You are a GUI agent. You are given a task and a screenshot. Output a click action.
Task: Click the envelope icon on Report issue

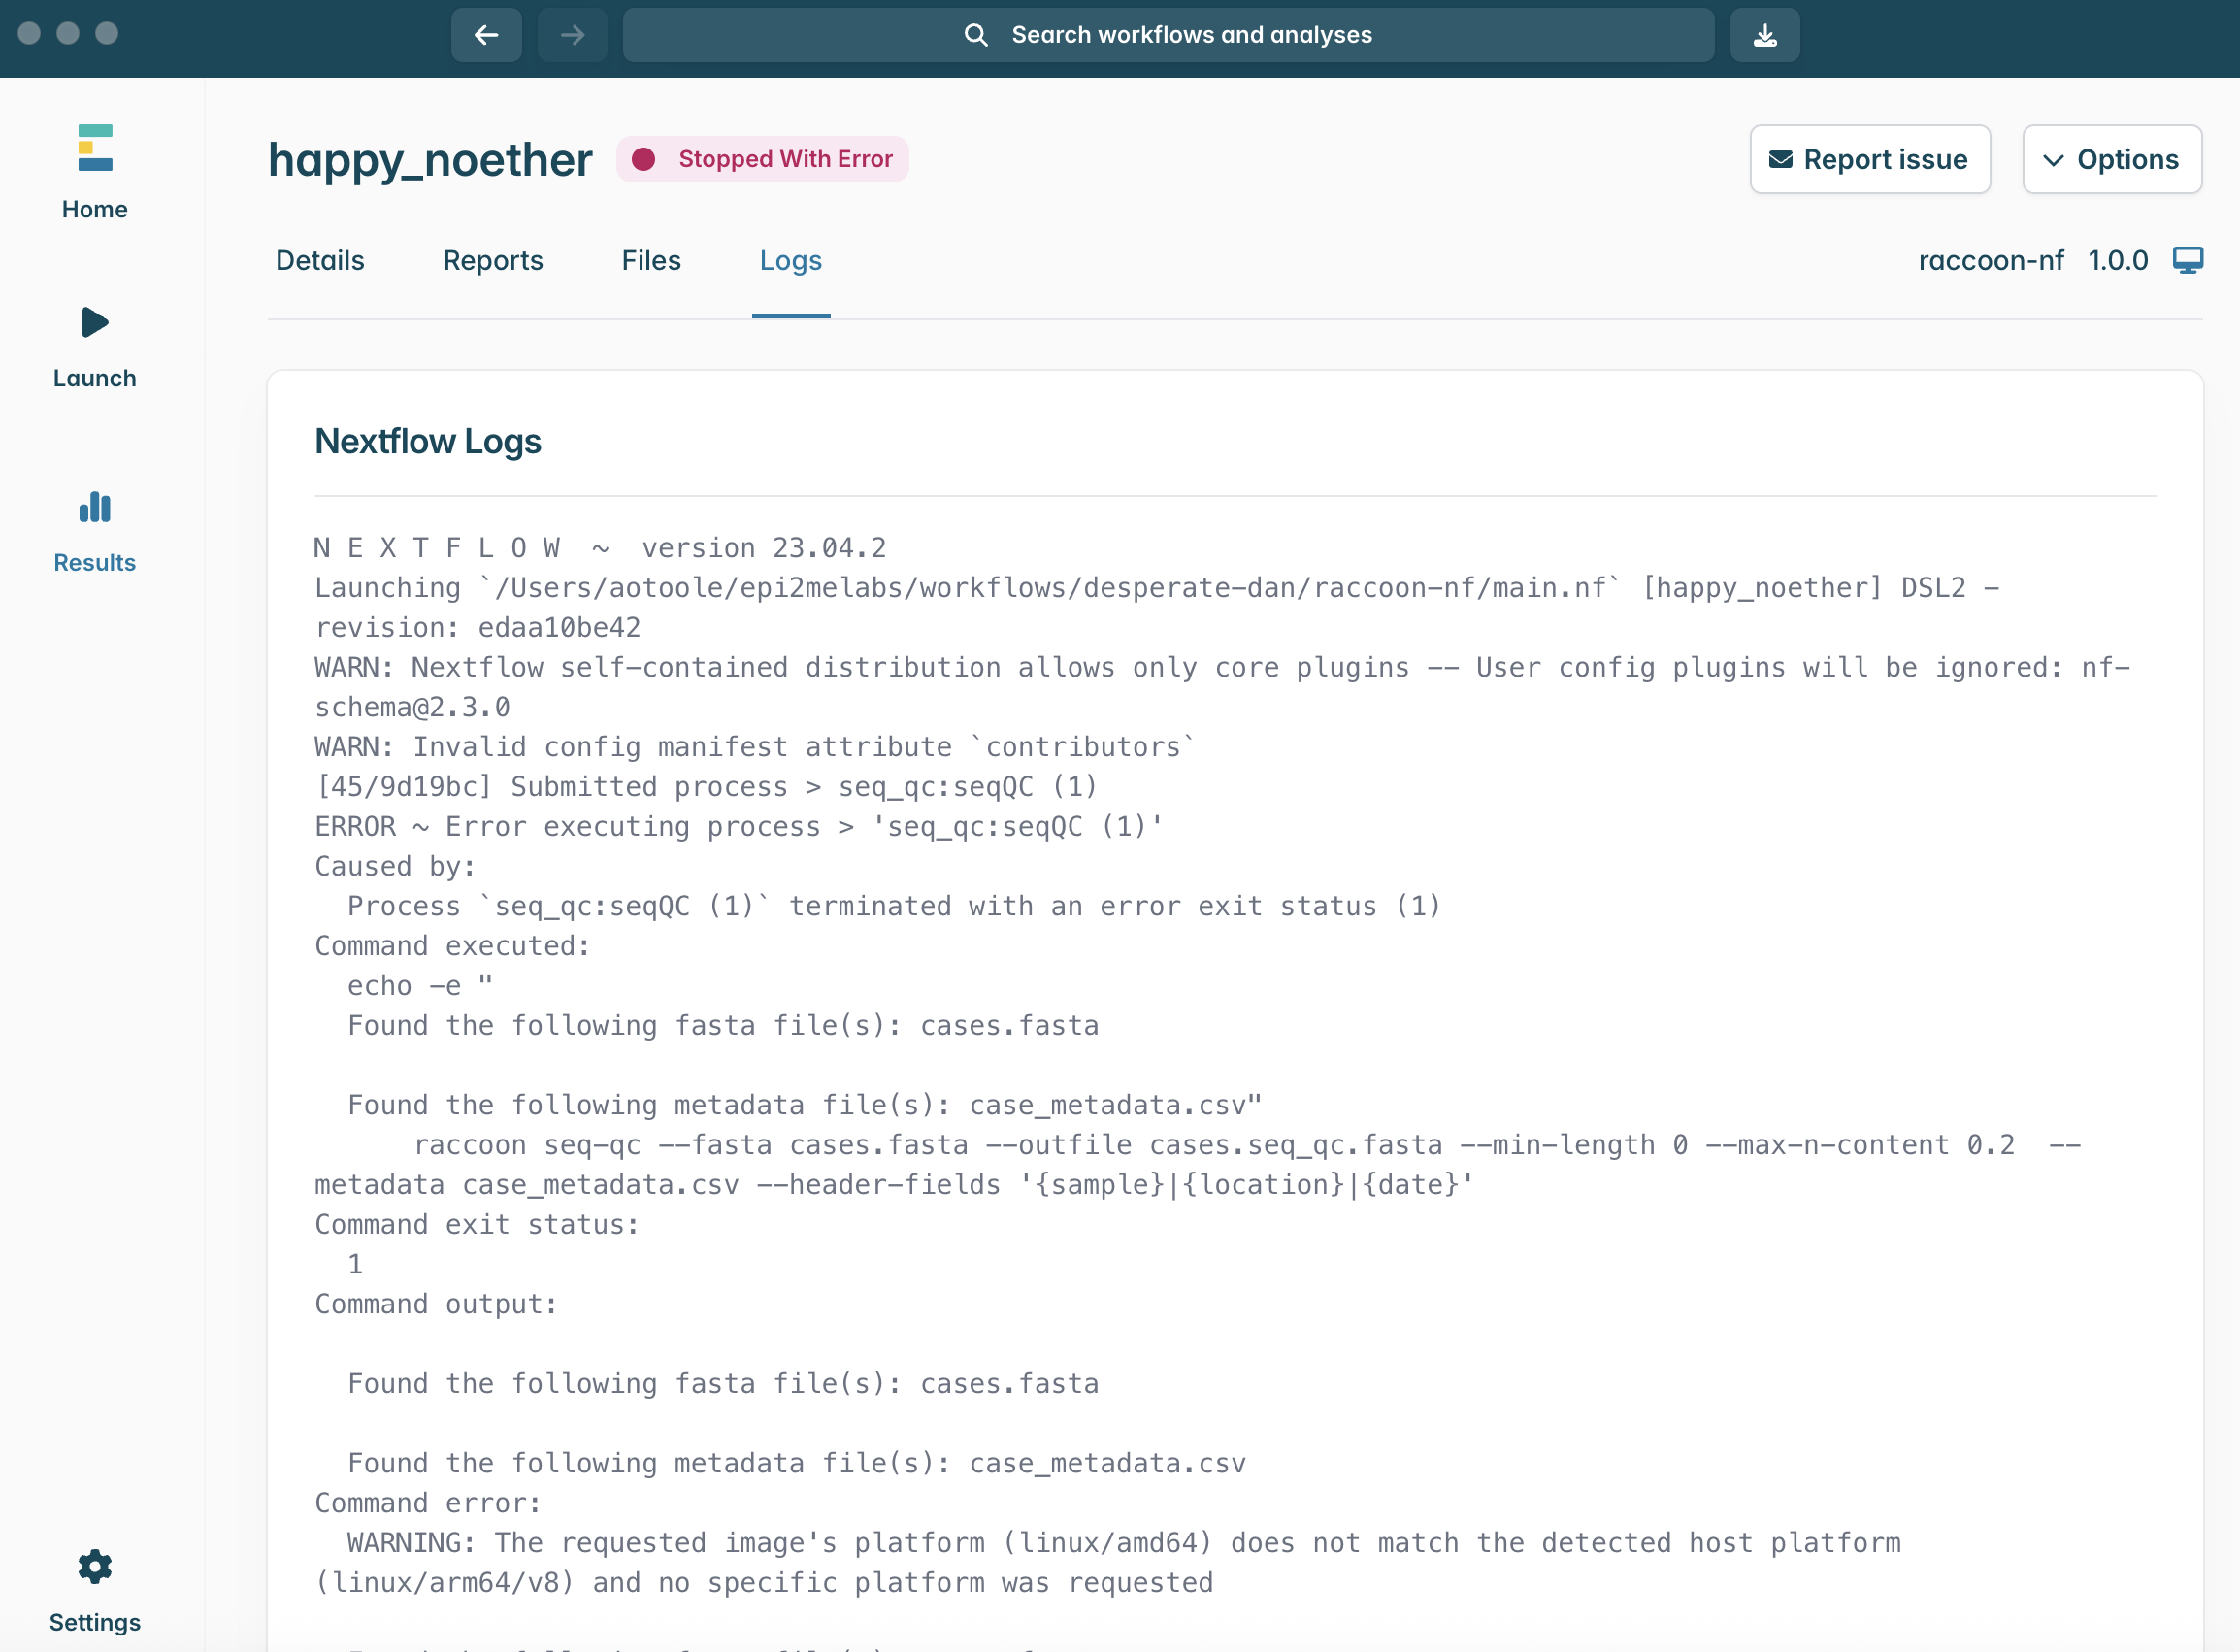click(1780, 159)
